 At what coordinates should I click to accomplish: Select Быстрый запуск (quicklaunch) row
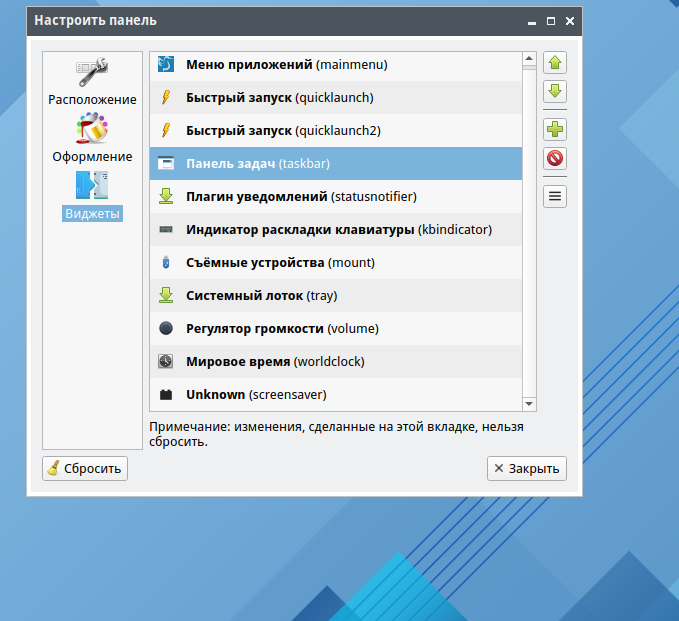(336, 97)
